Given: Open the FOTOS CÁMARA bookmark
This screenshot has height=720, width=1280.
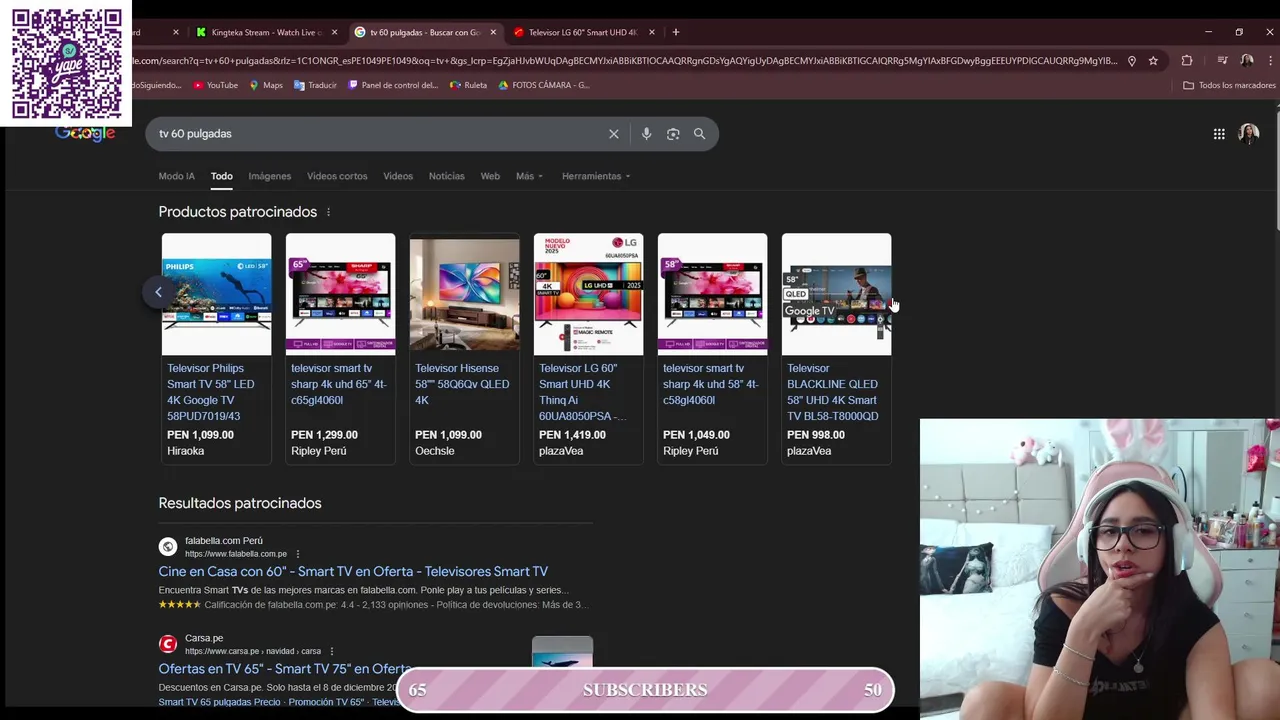Looking at the screenshot, I should pyautogui.click(x=544, y=85).
